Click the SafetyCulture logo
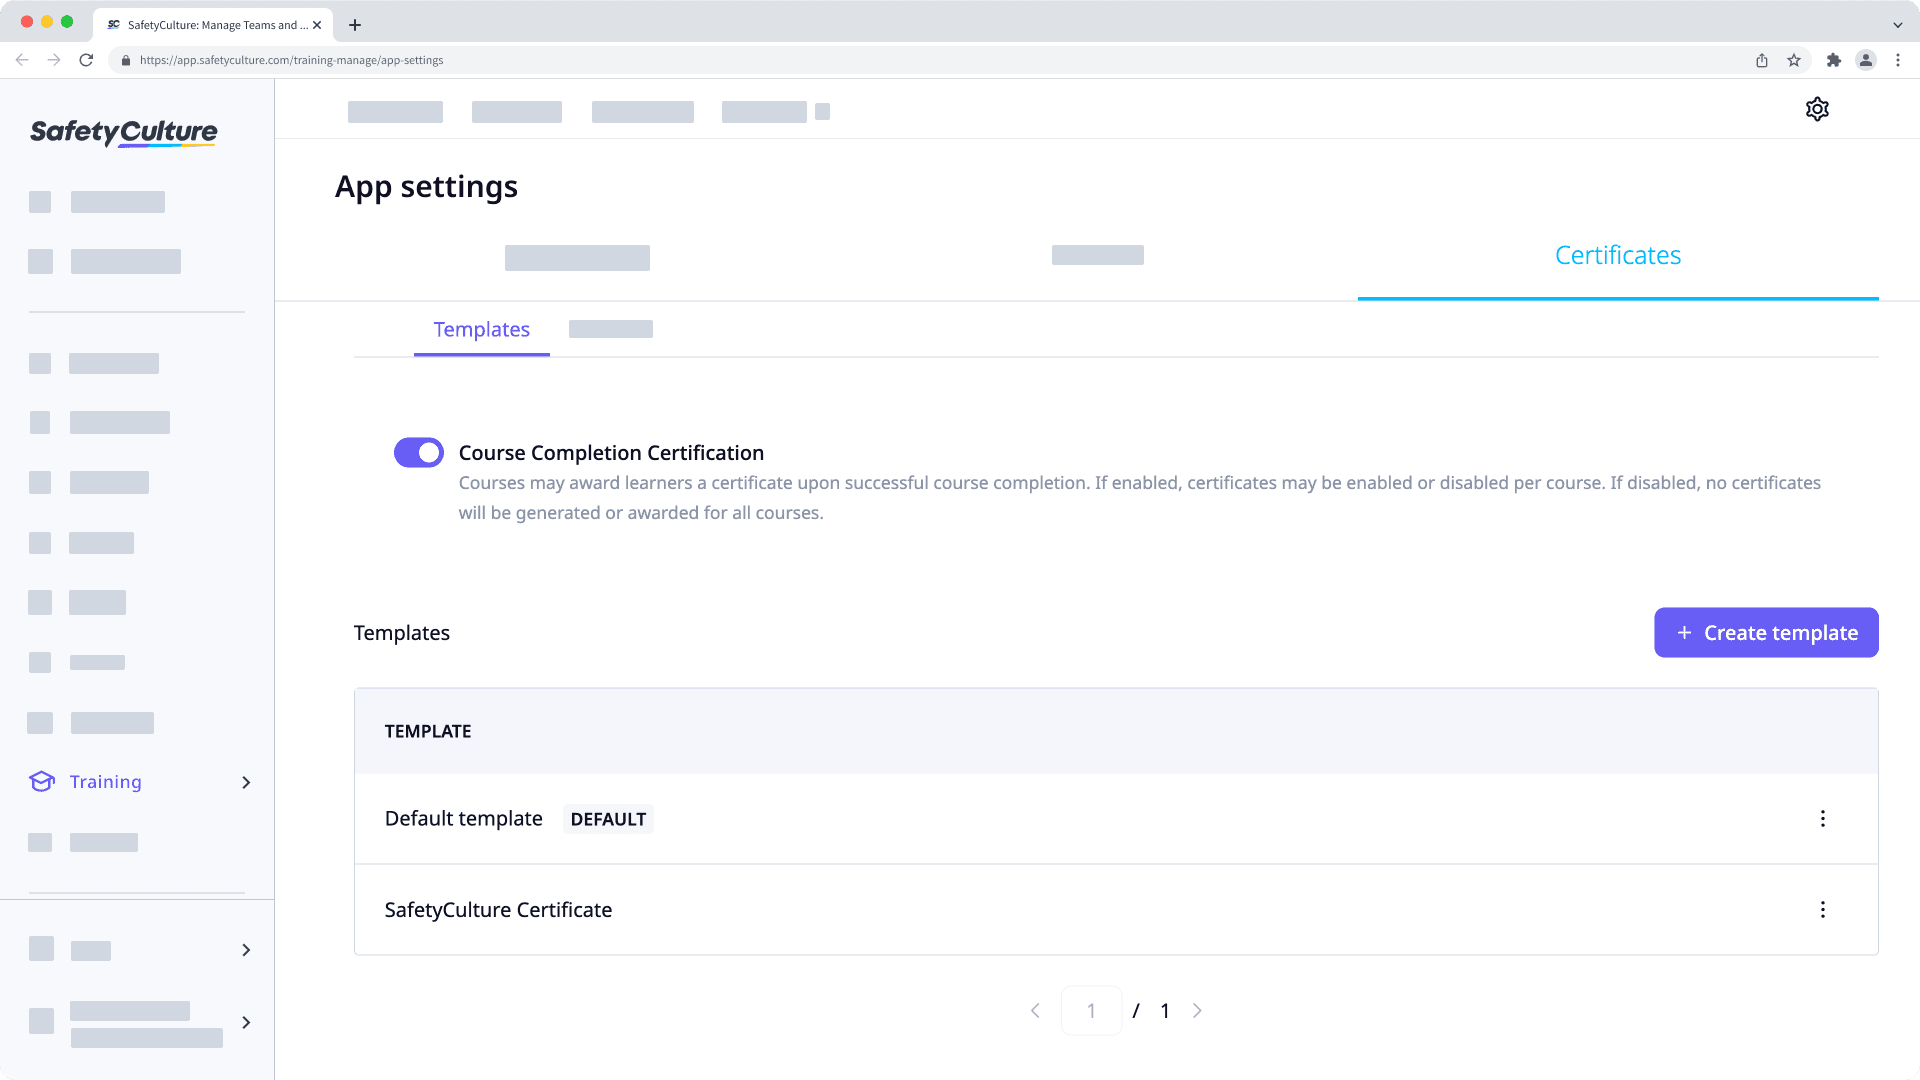 pyautogui.click(x=124, y=132)
